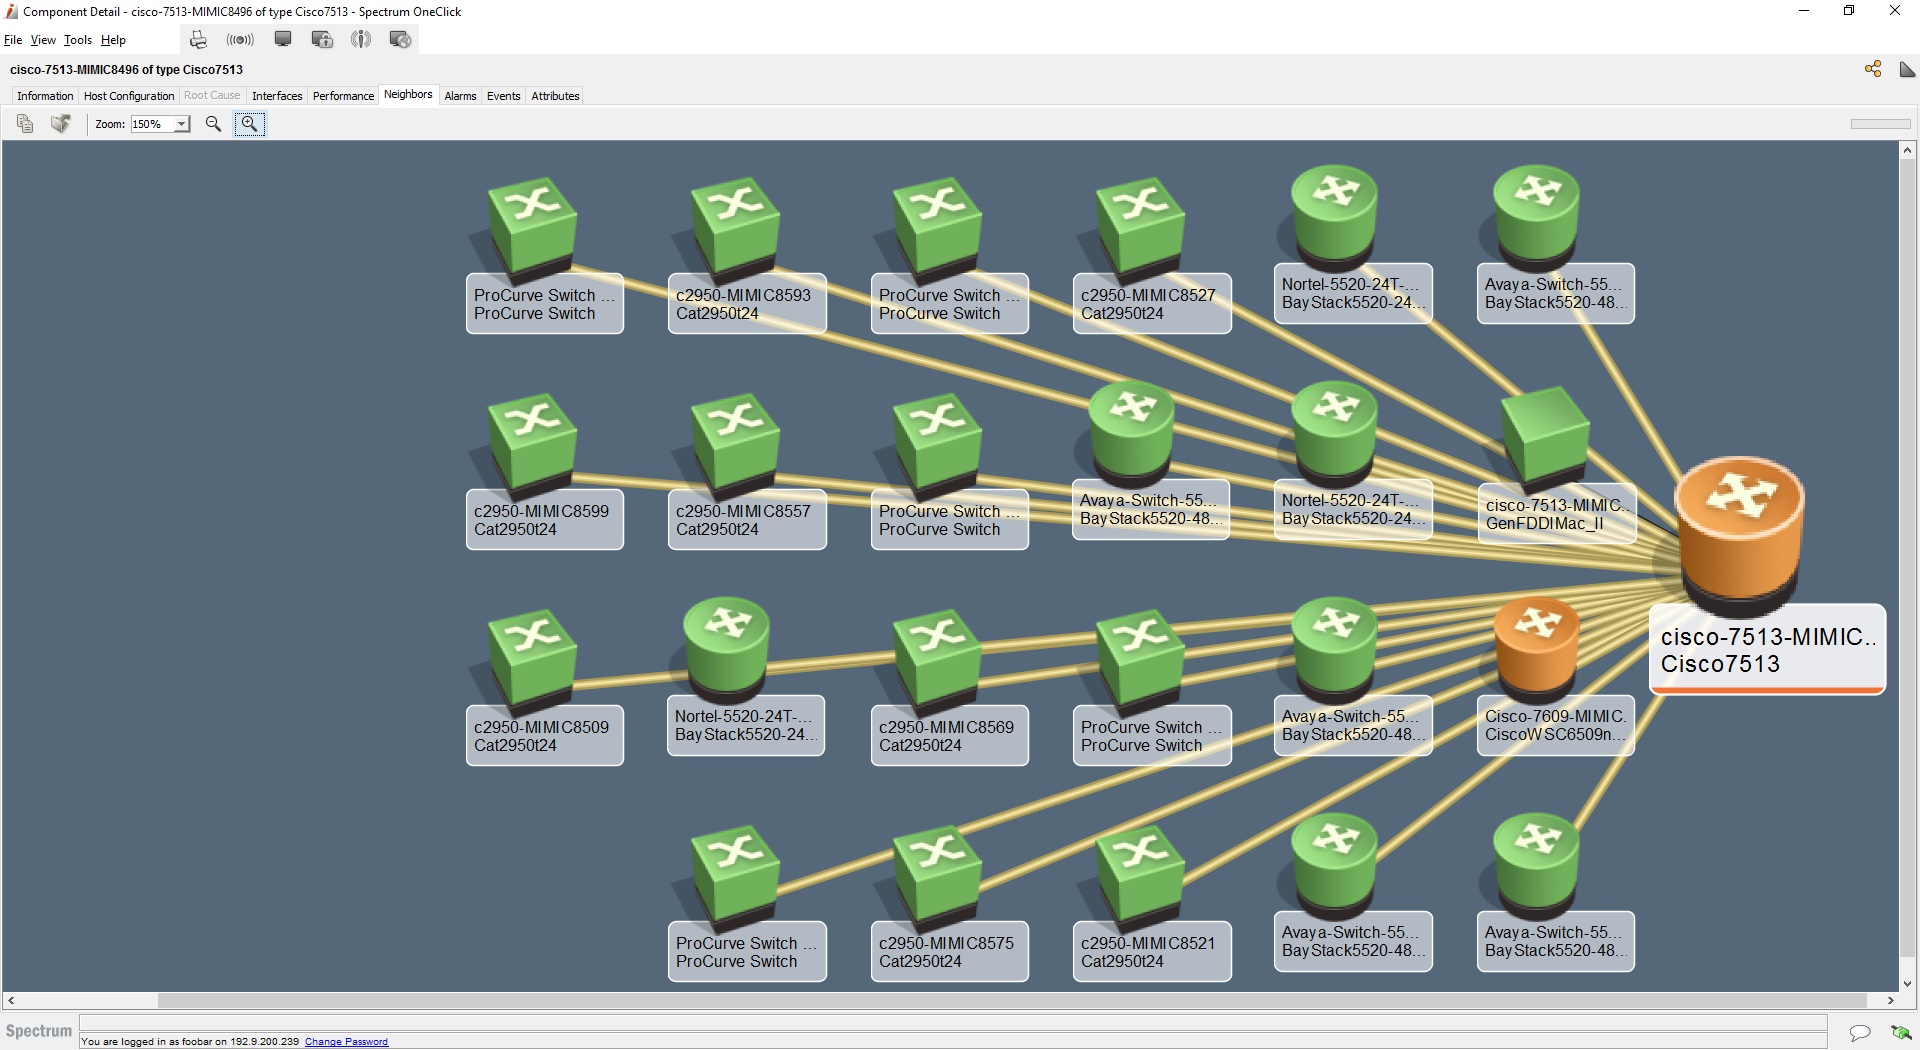This screenshot has width=1920, height=1050.
Task: Switch to the Performance tab
Action: (343, 95)
